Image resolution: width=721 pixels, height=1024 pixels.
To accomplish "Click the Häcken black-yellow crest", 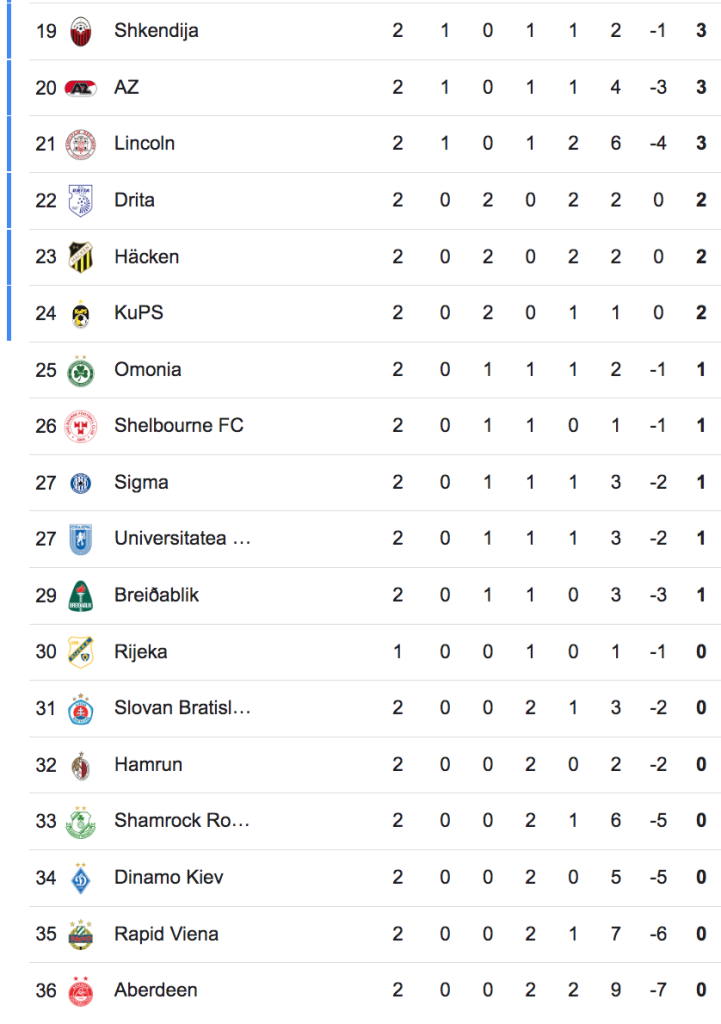I will (80, 257).
